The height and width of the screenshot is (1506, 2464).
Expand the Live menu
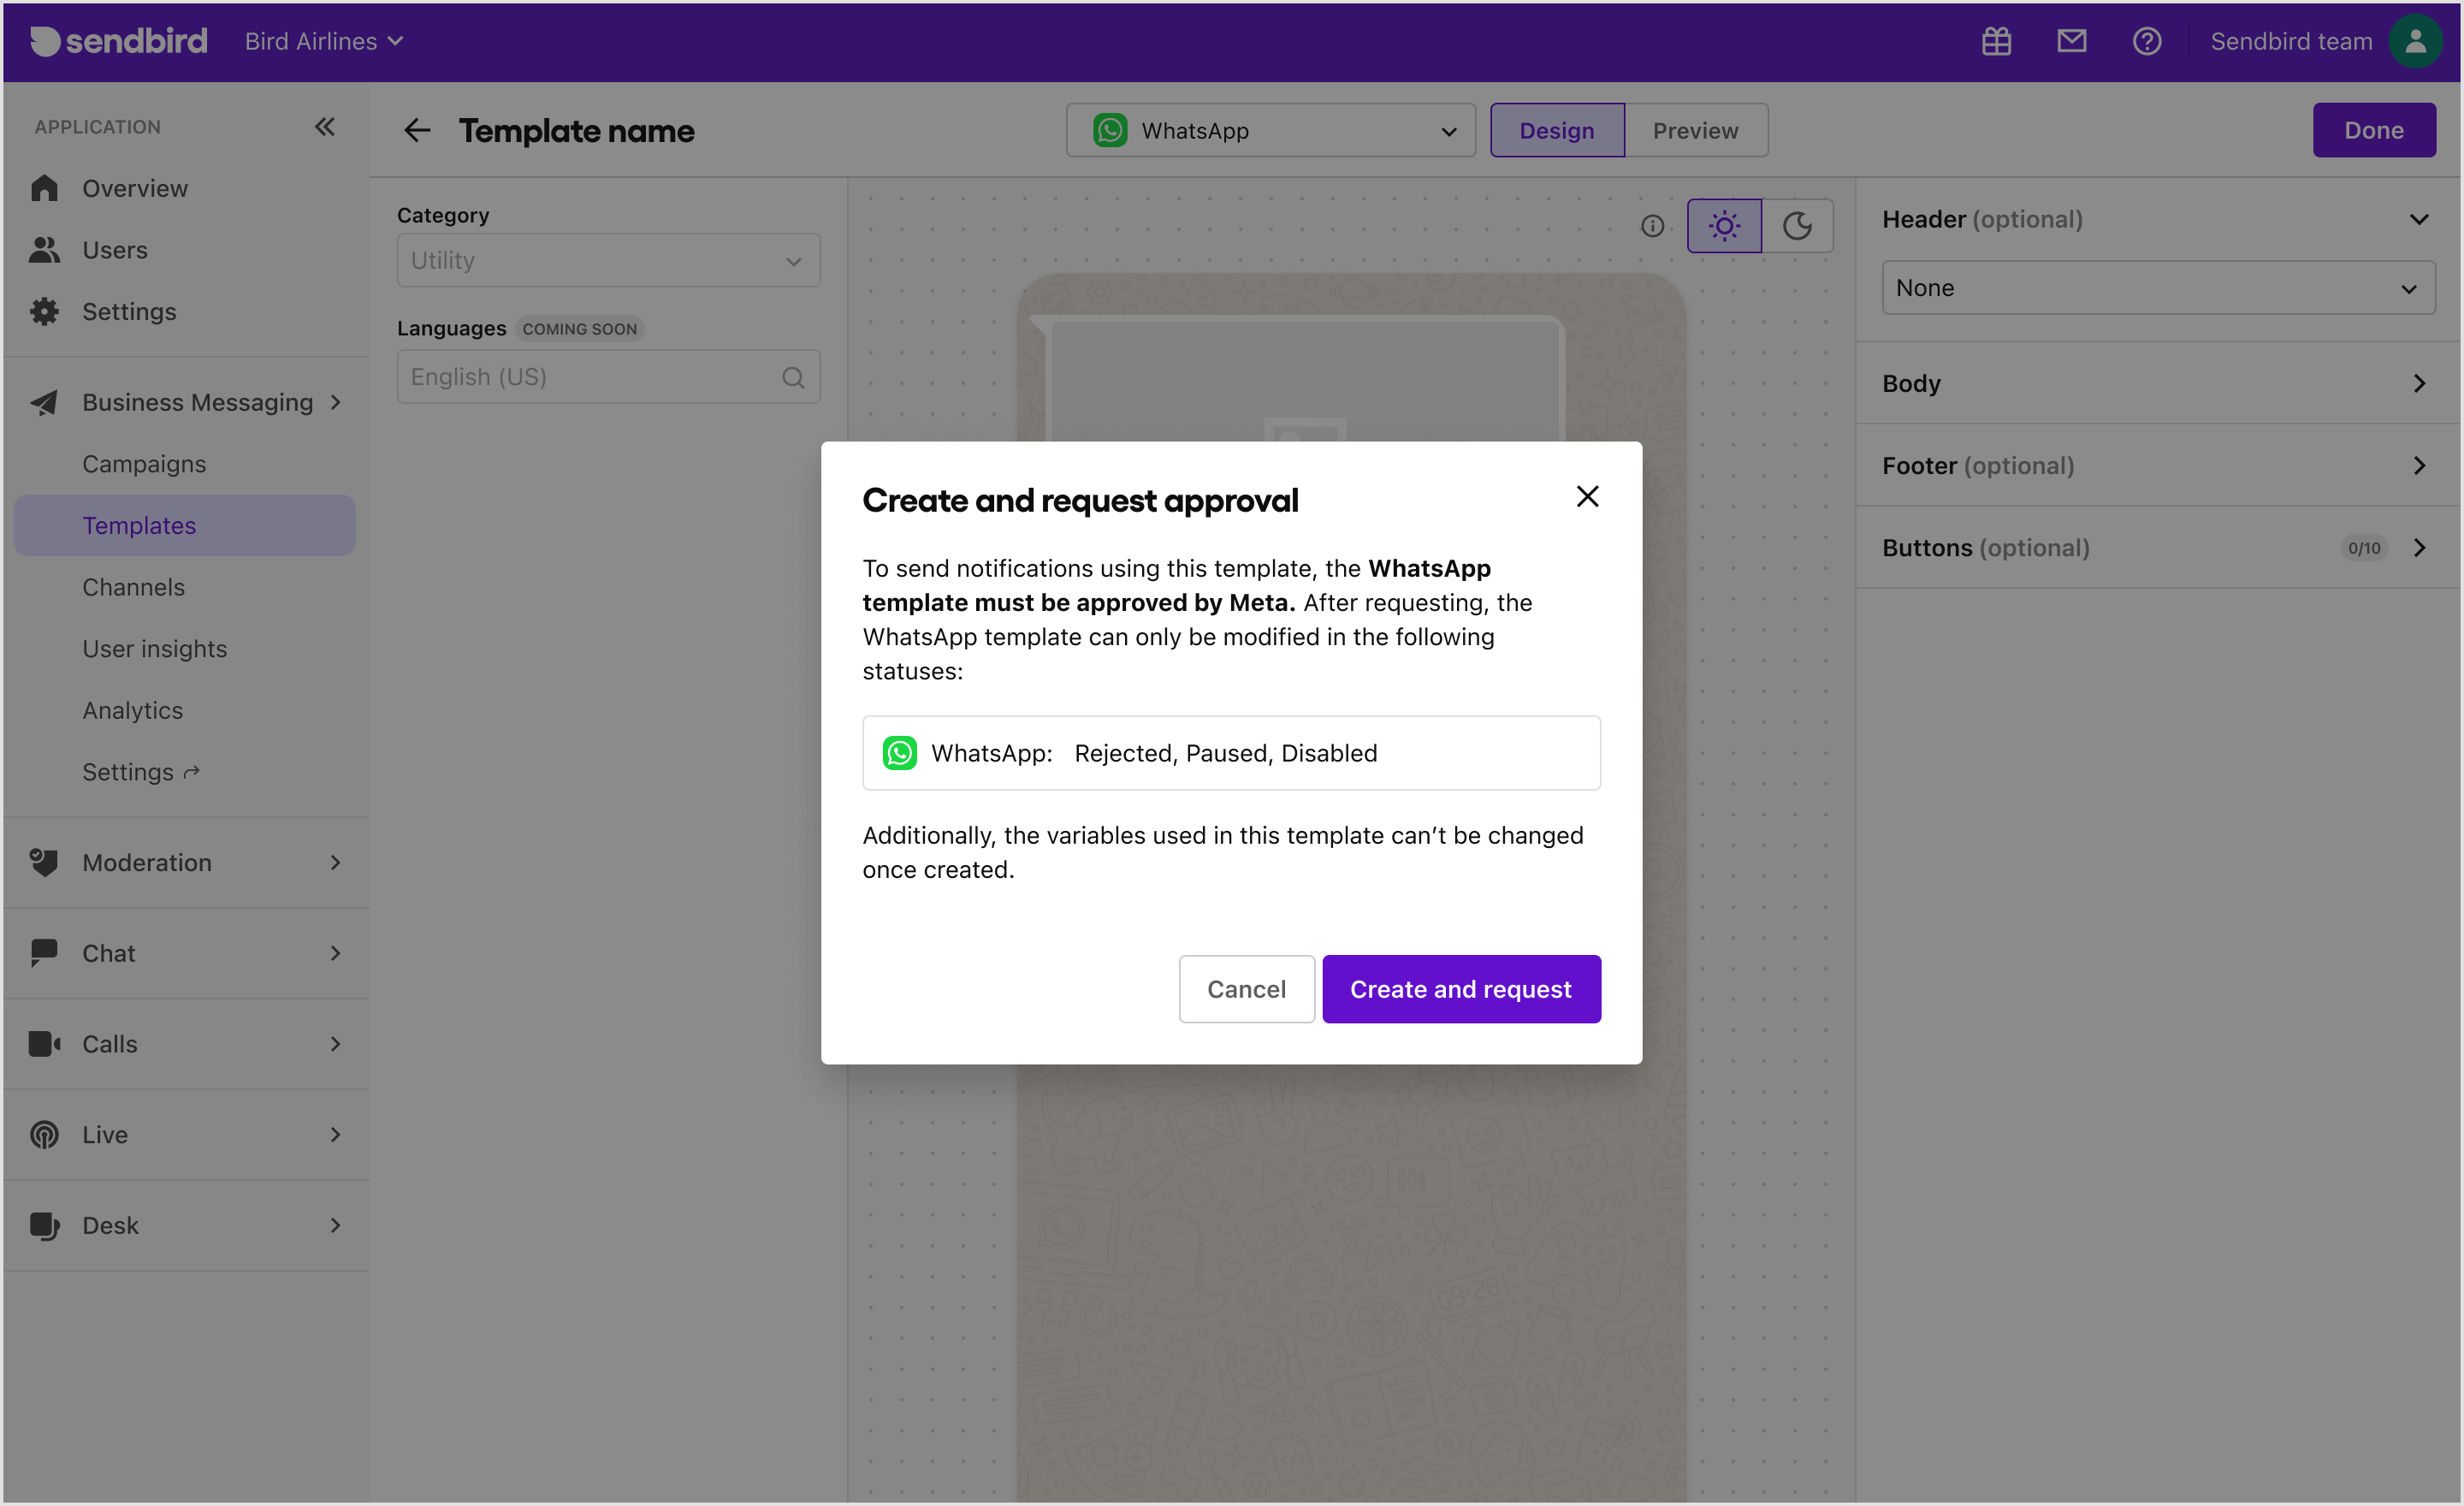pos(185,1134)
